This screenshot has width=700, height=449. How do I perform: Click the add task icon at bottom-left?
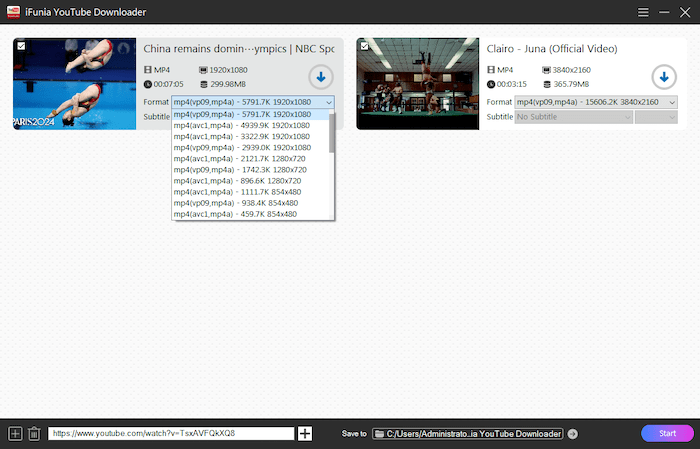coord(15,433)
